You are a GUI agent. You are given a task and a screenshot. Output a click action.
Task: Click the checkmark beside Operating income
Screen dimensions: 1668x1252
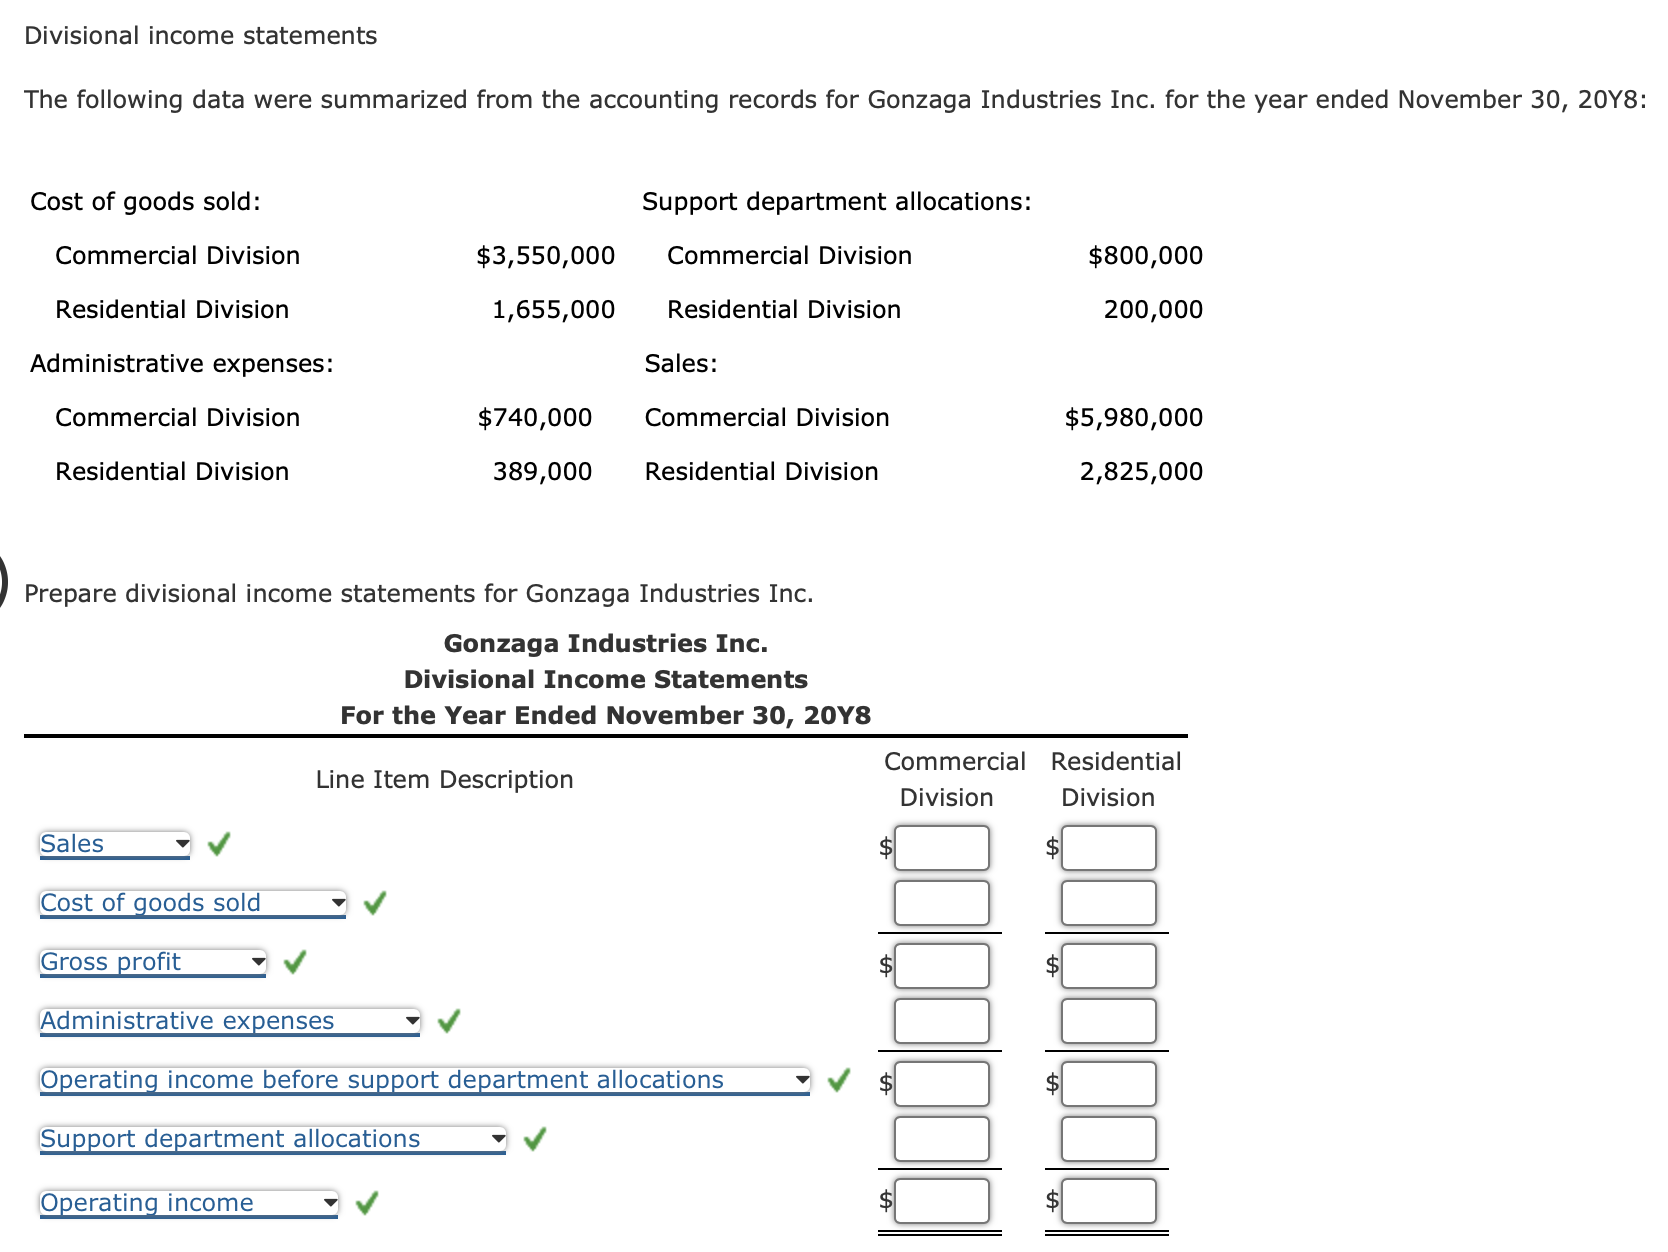(367, 1202)
